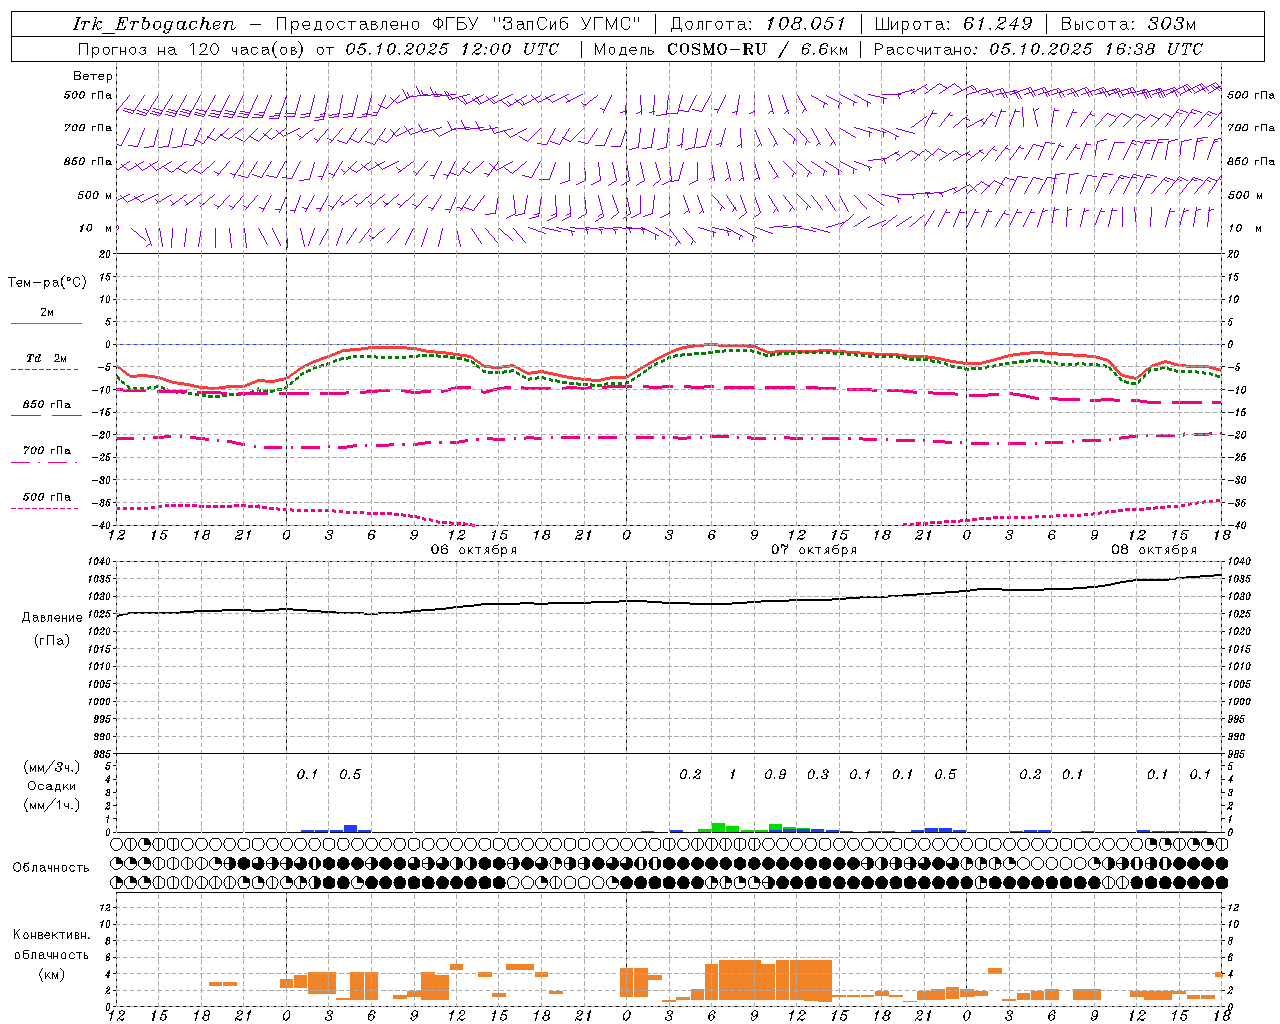Click the calculation time 05.10.2025 16:38 UTC
This screenshot has height=1024, width=1280.
tap(1096, 49)
